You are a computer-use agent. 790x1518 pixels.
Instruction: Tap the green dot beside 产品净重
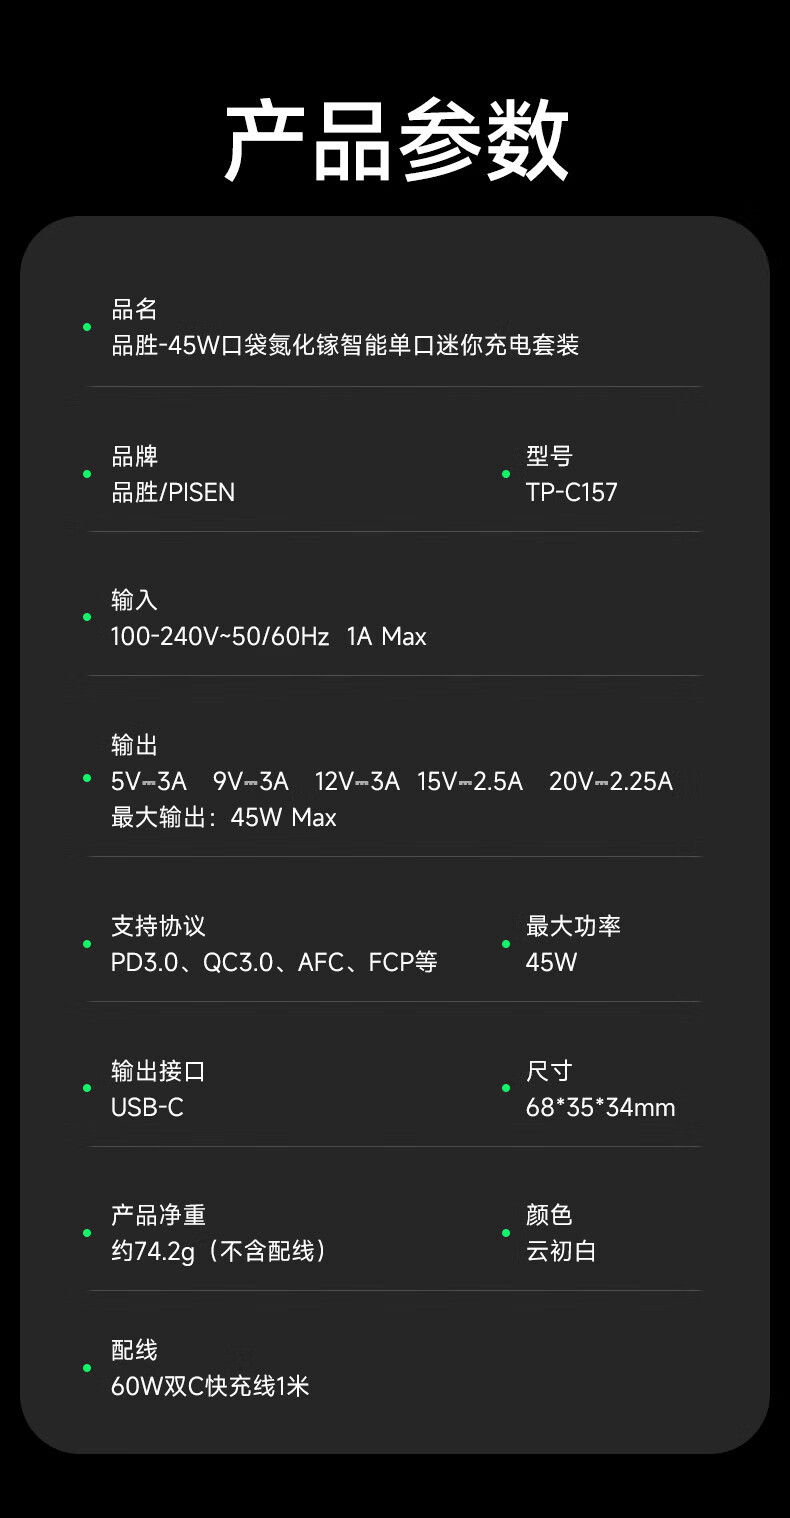(87, 1233)
